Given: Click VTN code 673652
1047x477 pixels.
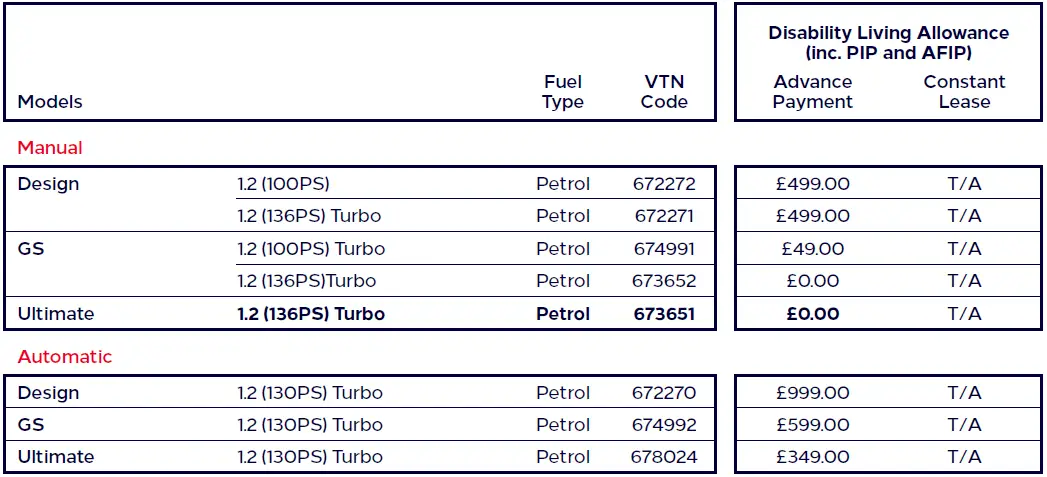Looking at the screenshot, I should (x=664, y=281).
